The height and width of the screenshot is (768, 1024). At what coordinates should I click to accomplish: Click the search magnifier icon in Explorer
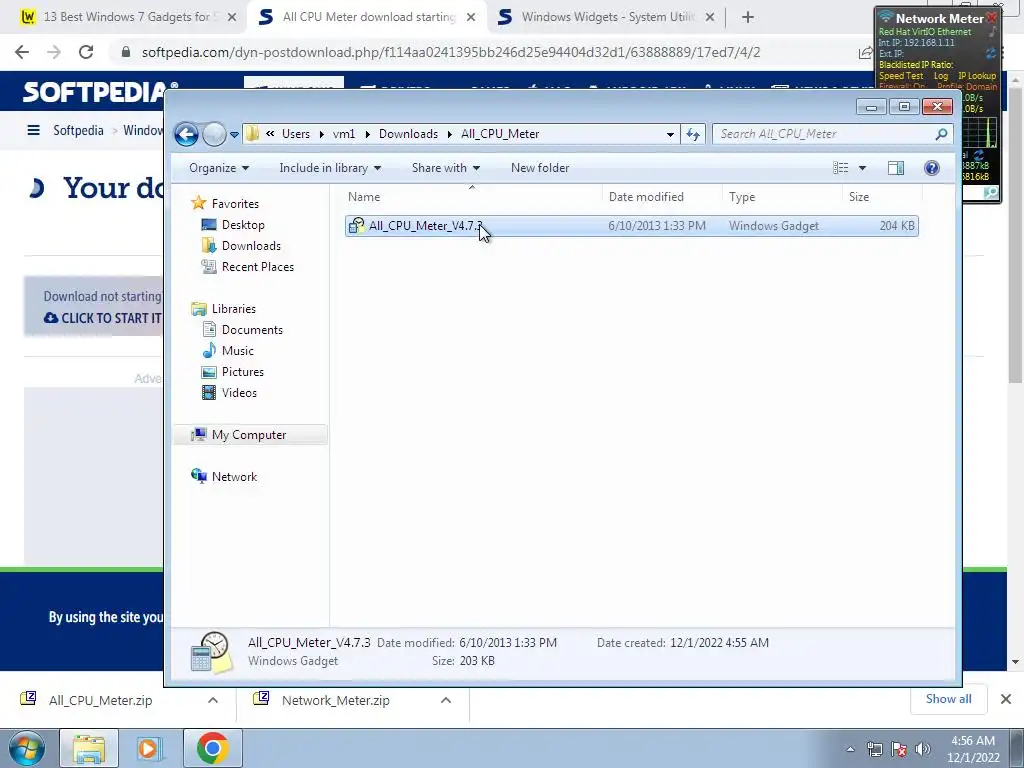coord(941,135)
